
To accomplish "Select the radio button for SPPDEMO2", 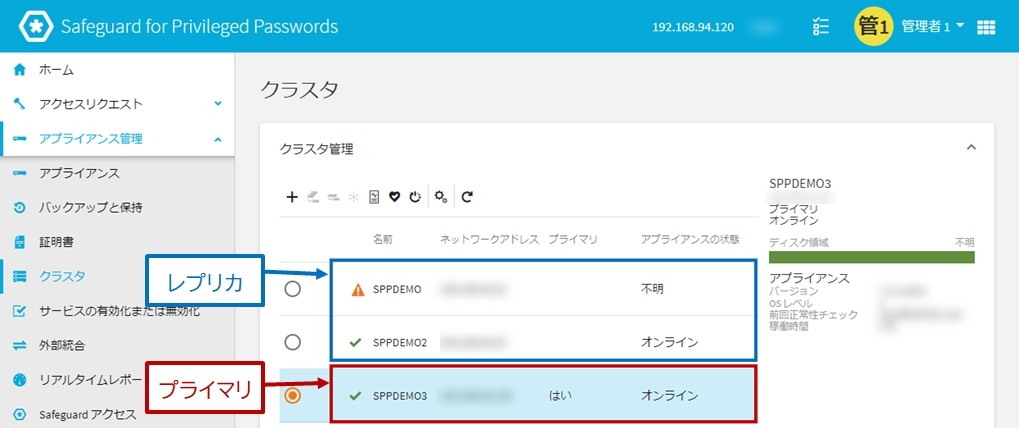I will [x=292, y=342].
